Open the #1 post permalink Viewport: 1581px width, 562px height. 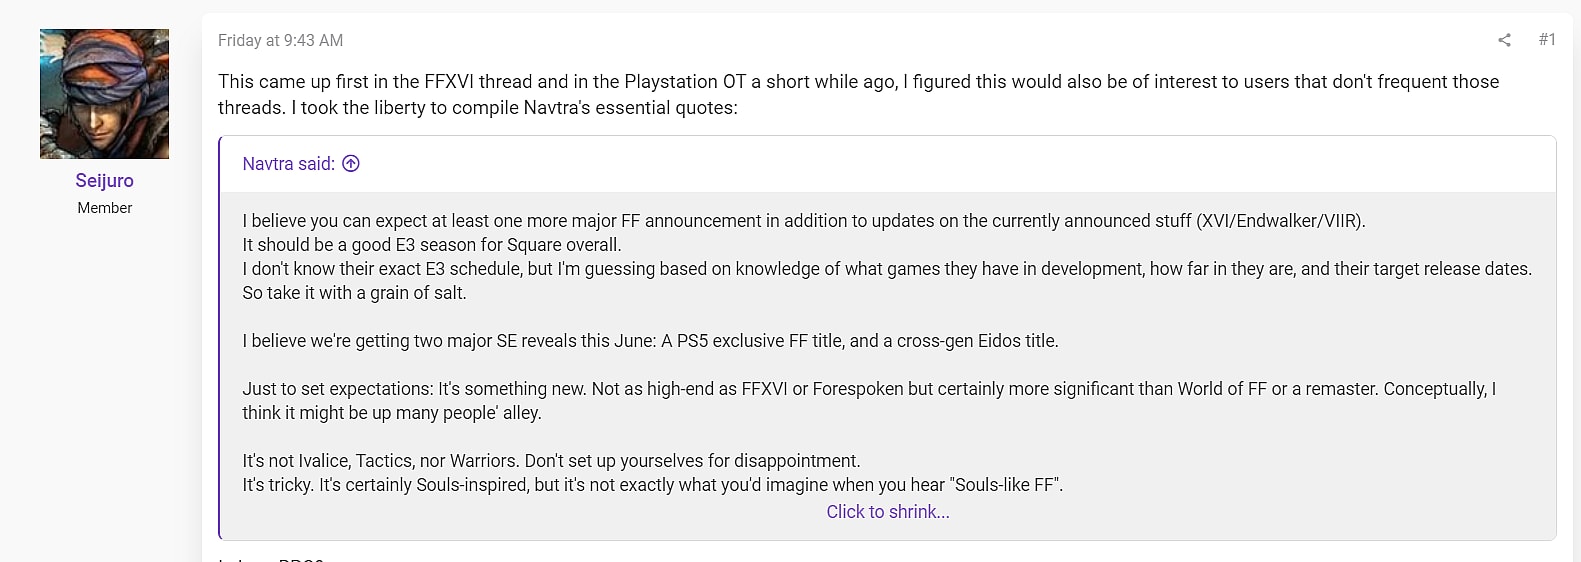pos(1547,40)
